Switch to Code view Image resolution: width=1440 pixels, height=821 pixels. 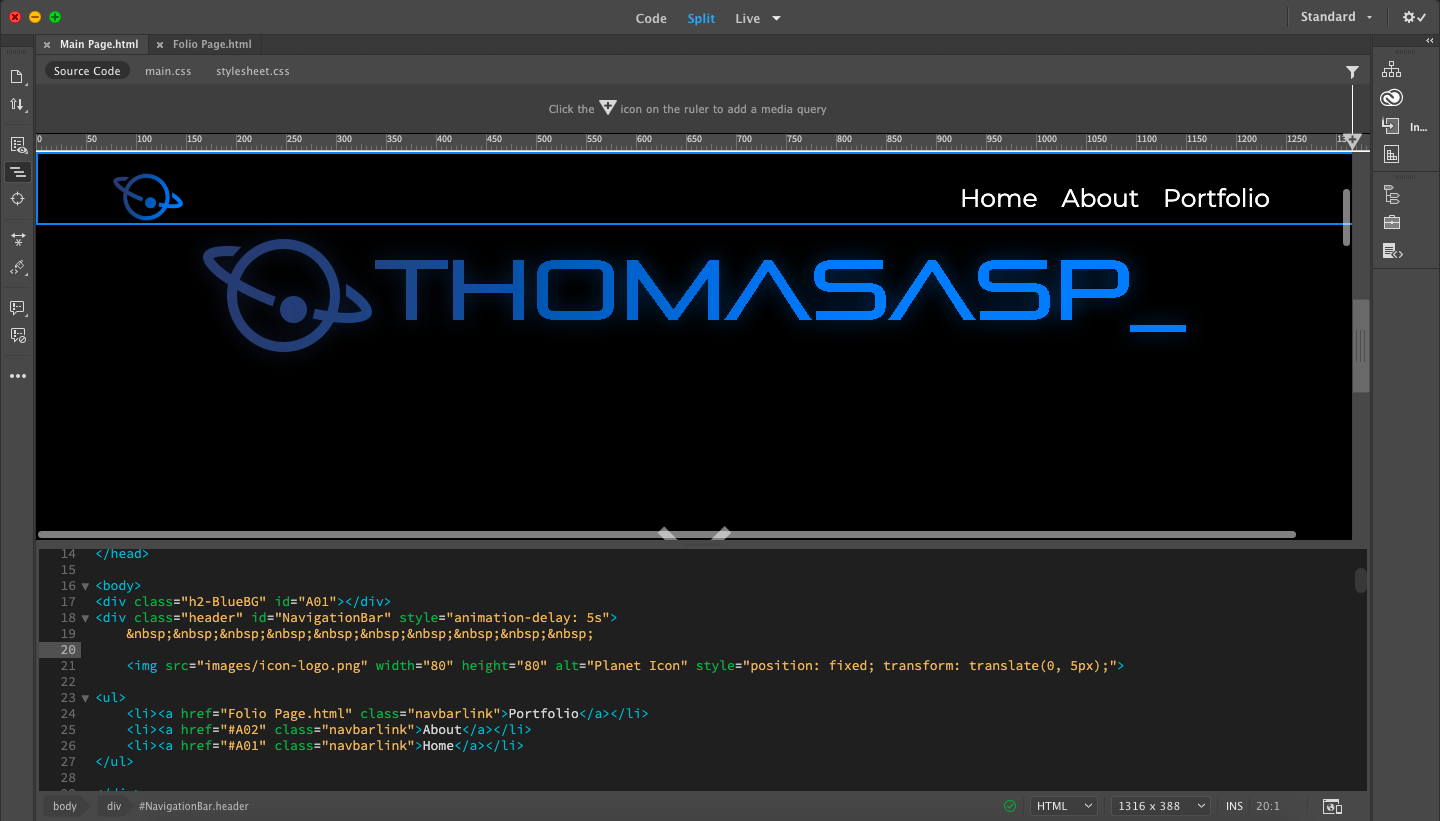coord(651,18)
